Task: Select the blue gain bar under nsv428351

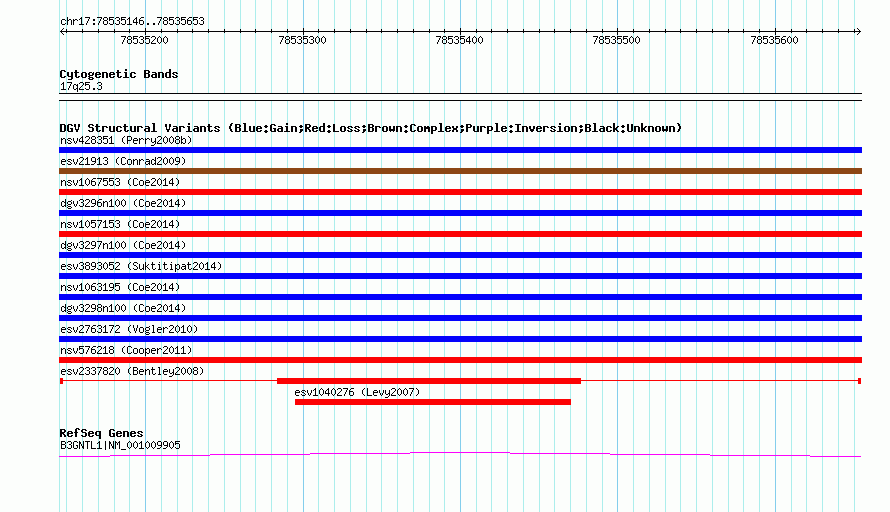Action: click(x=460, y=150)
